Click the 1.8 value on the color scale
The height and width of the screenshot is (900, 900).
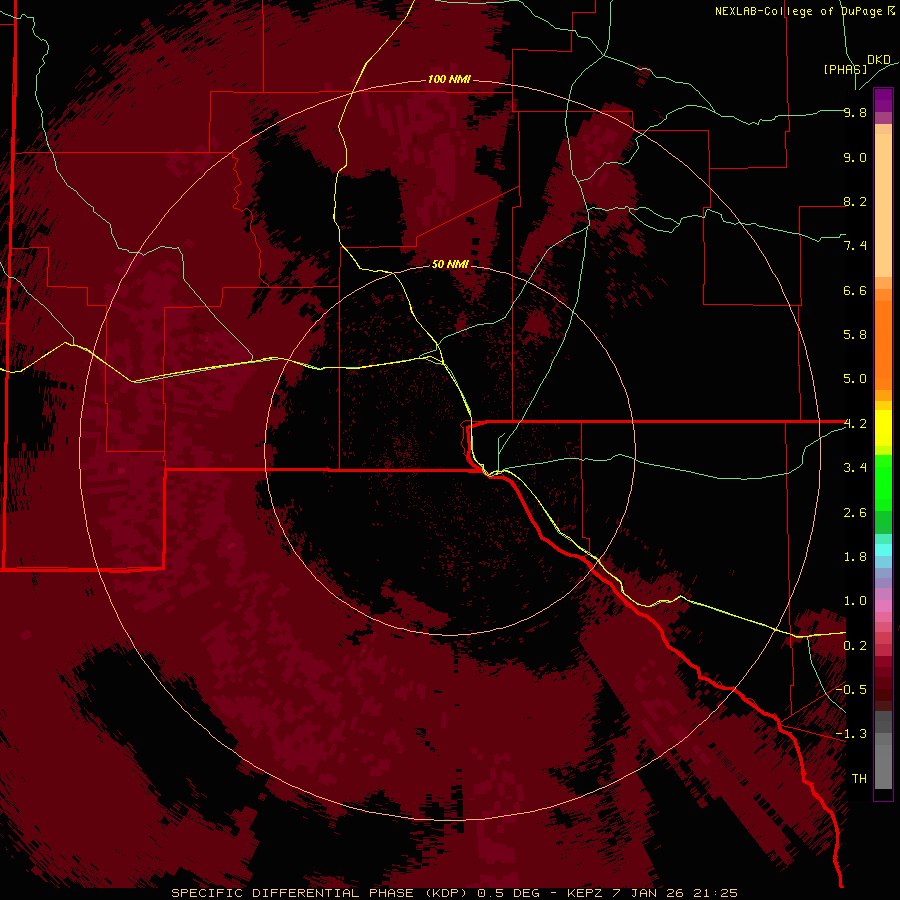[x=855, y=557]
